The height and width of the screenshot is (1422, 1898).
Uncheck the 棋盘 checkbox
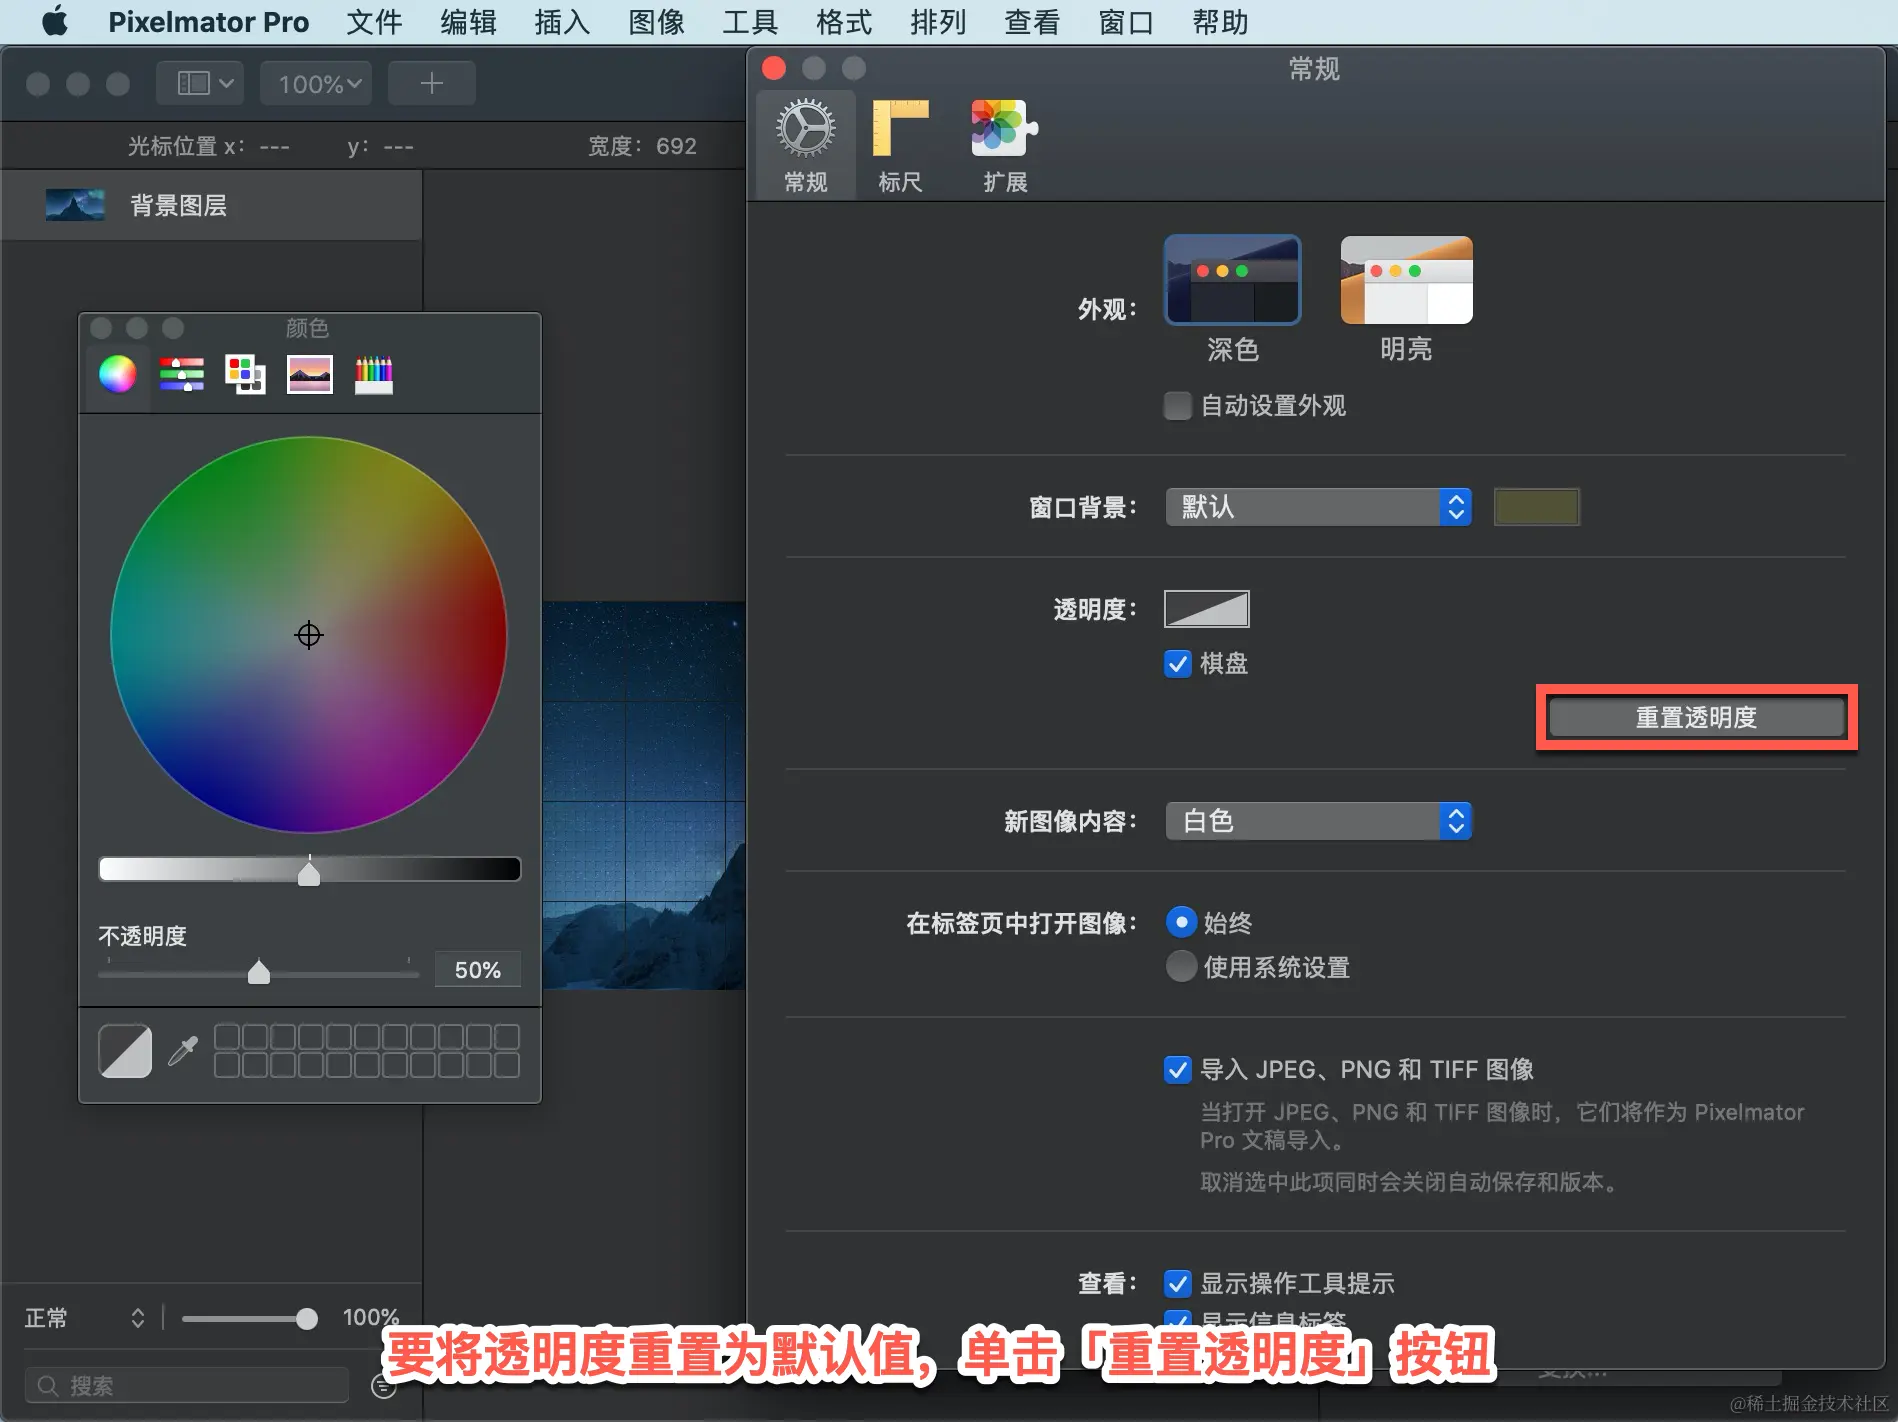click(1178, 664)
